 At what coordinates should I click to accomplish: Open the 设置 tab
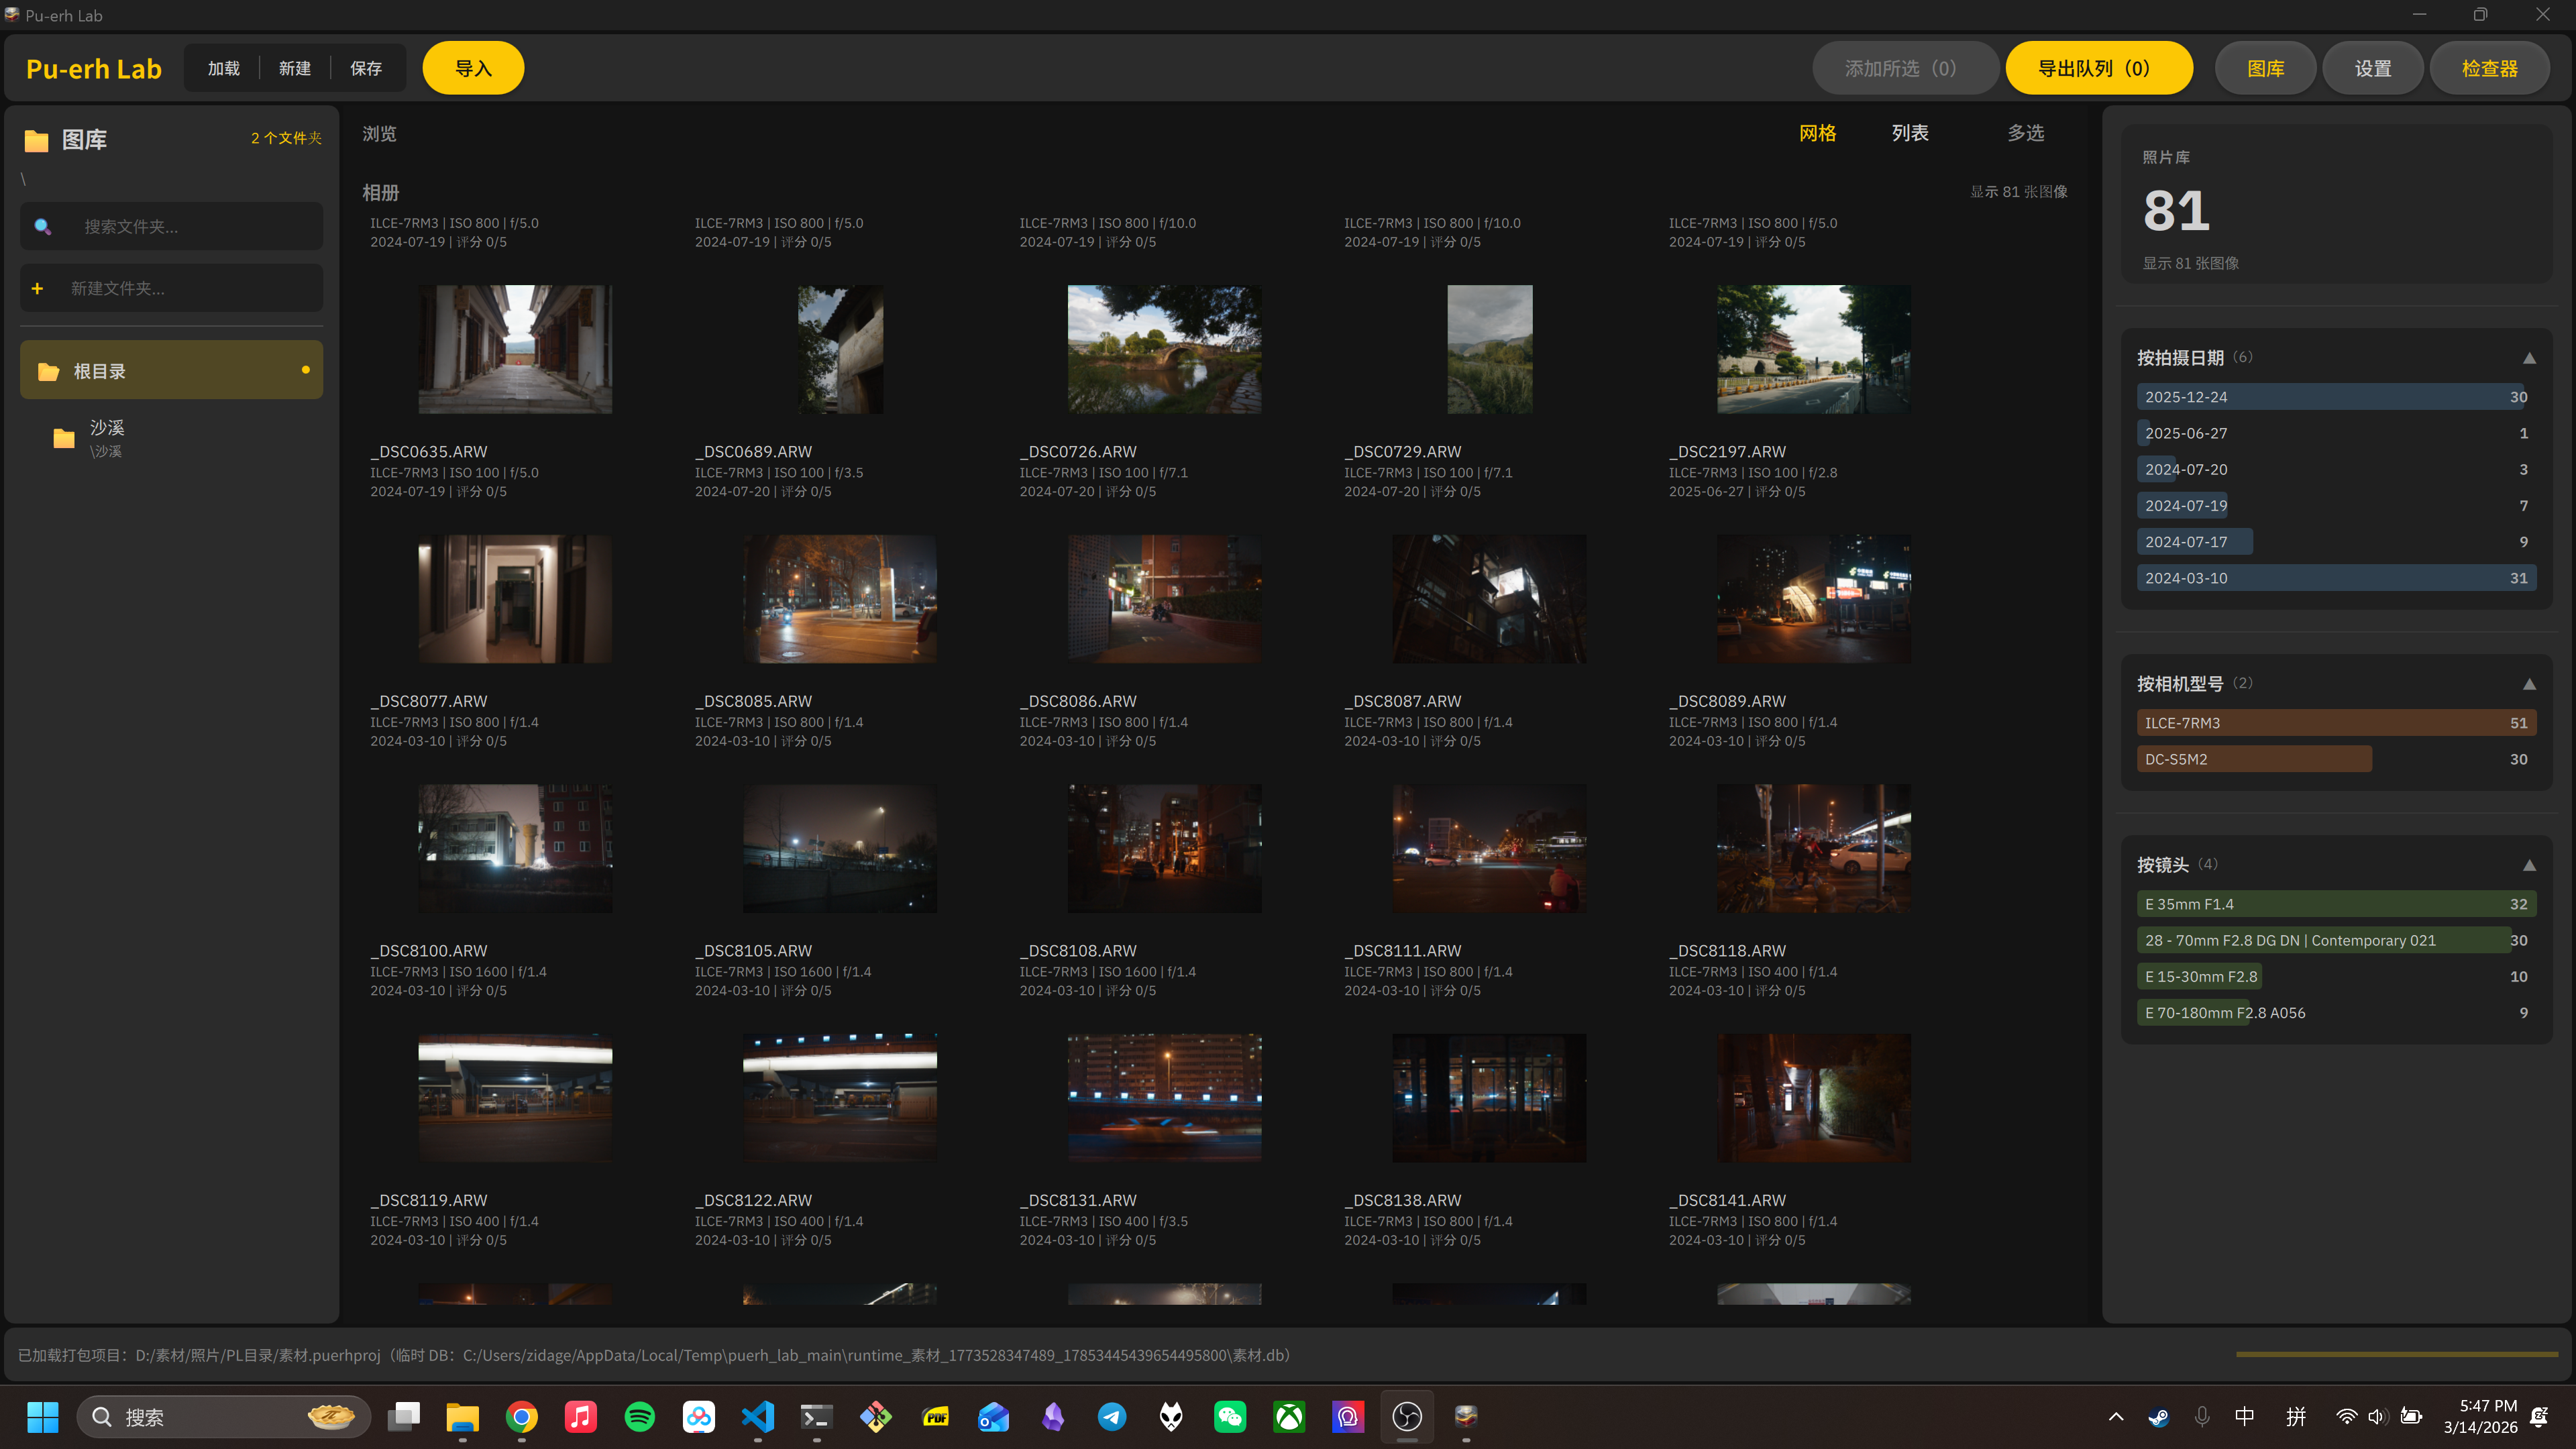click(2372, 68)
